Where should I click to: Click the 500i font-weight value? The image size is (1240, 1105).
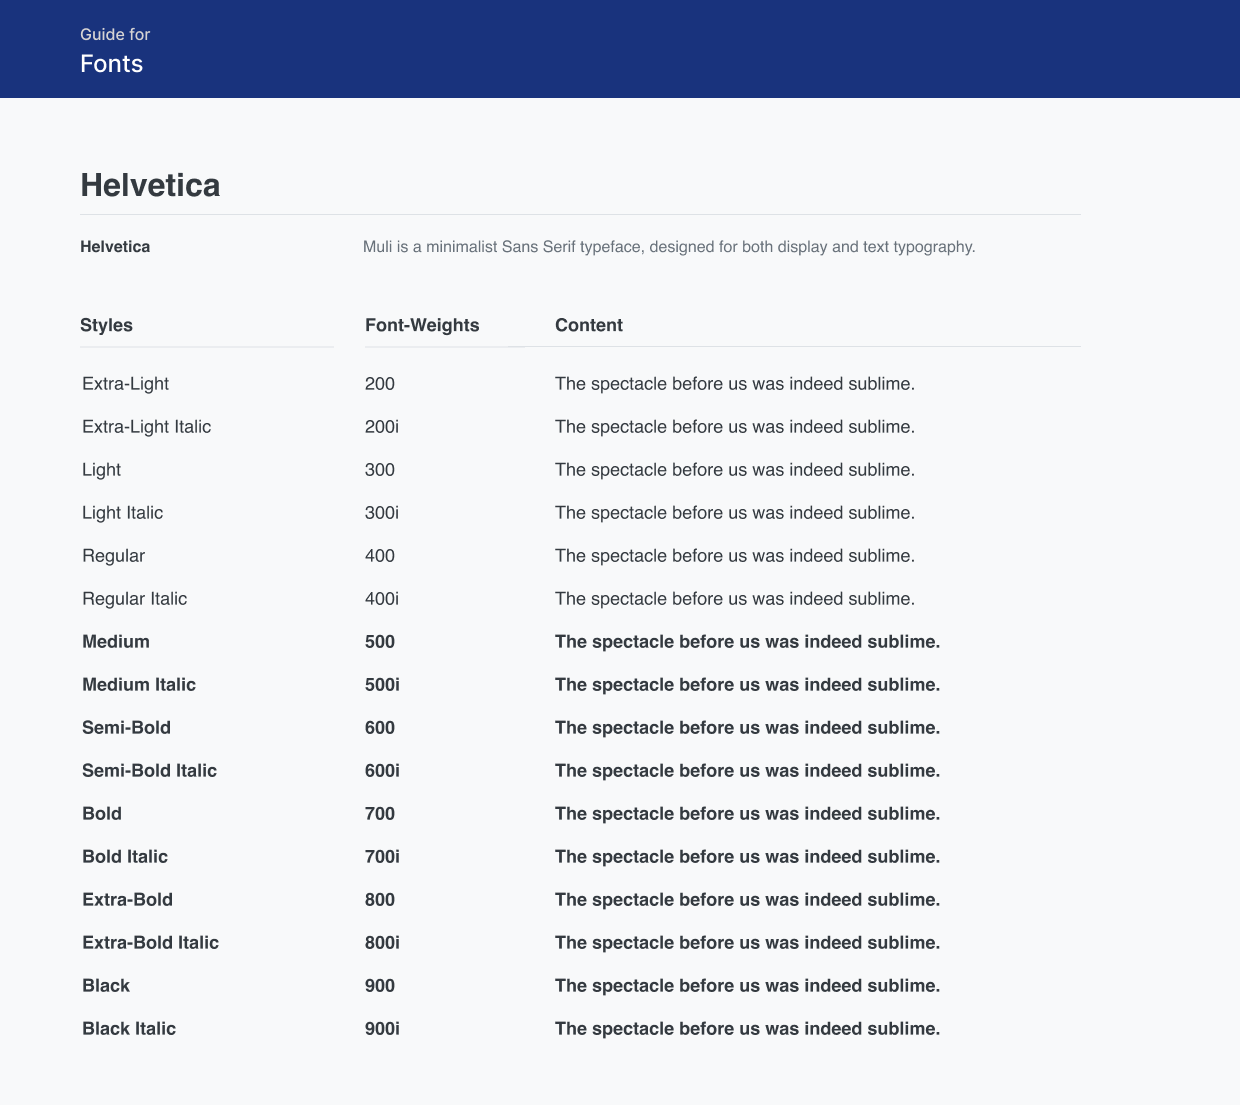382,685
